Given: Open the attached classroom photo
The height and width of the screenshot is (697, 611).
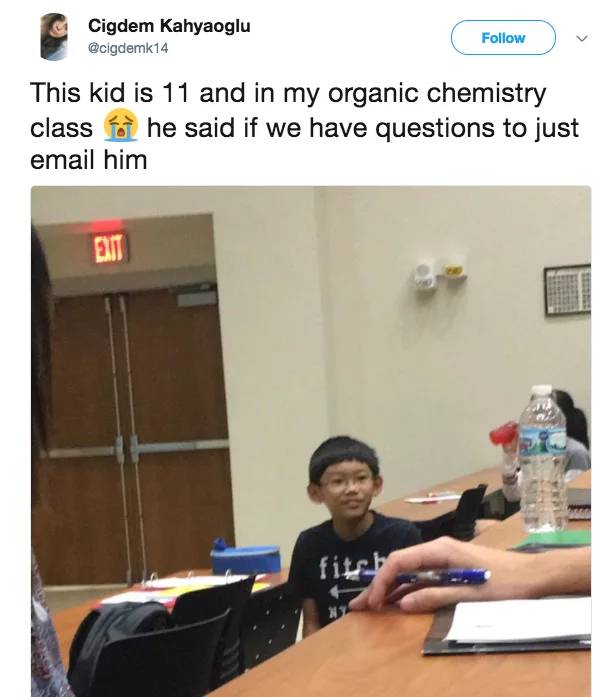Looking at the screenshot, I should [311, 441].
